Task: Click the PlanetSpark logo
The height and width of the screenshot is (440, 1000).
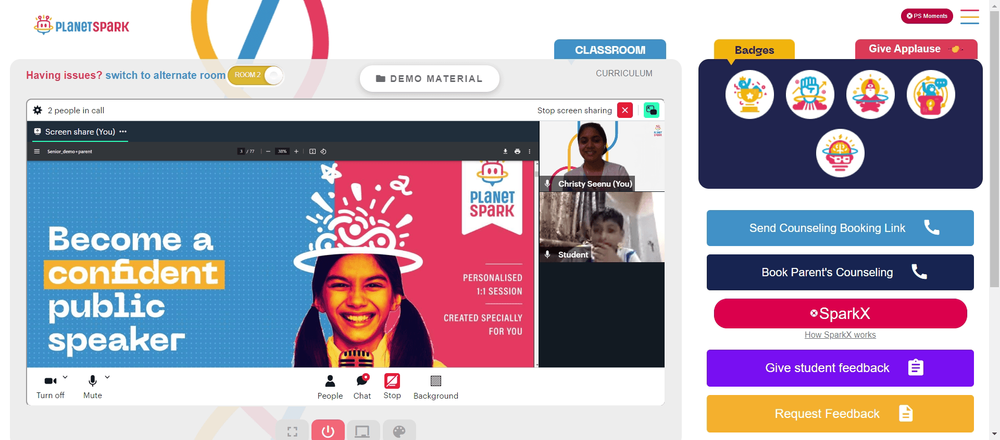Action: (x=82, y=26)
